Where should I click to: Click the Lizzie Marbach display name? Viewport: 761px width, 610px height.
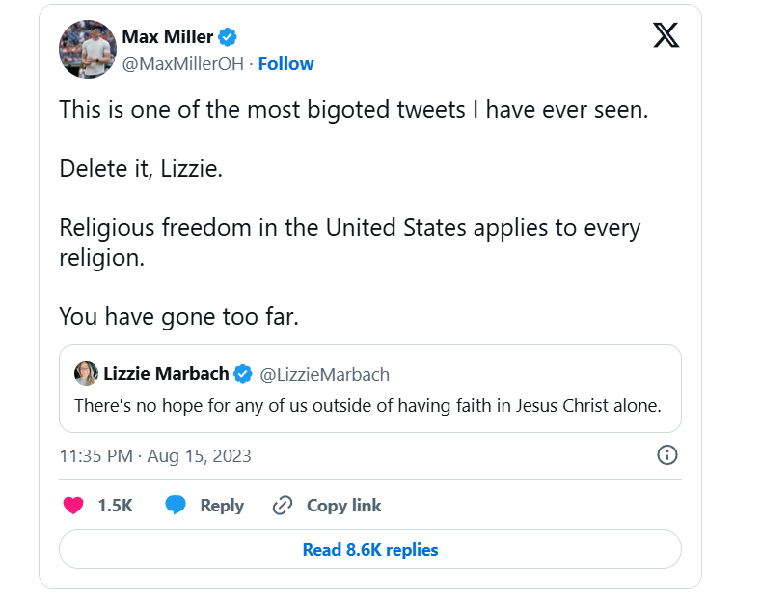pyautogui.click(x=164, y=374)
